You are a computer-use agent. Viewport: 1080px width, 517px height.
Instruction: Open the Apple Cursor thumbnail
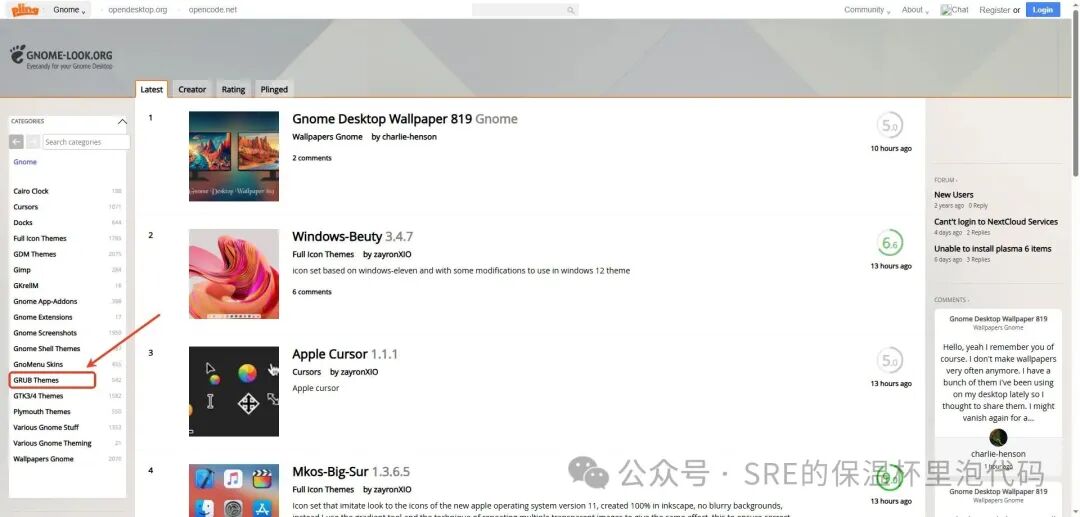[x=234, y=391]
